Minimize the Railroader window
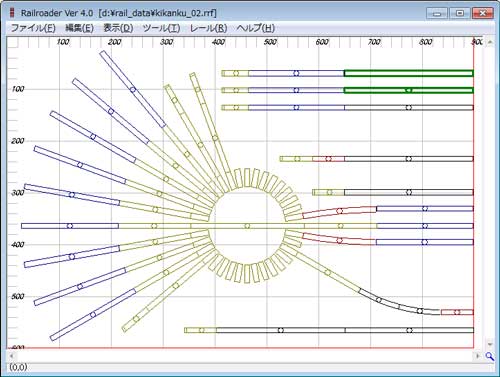Screen dimensions: 500x377 437,13
